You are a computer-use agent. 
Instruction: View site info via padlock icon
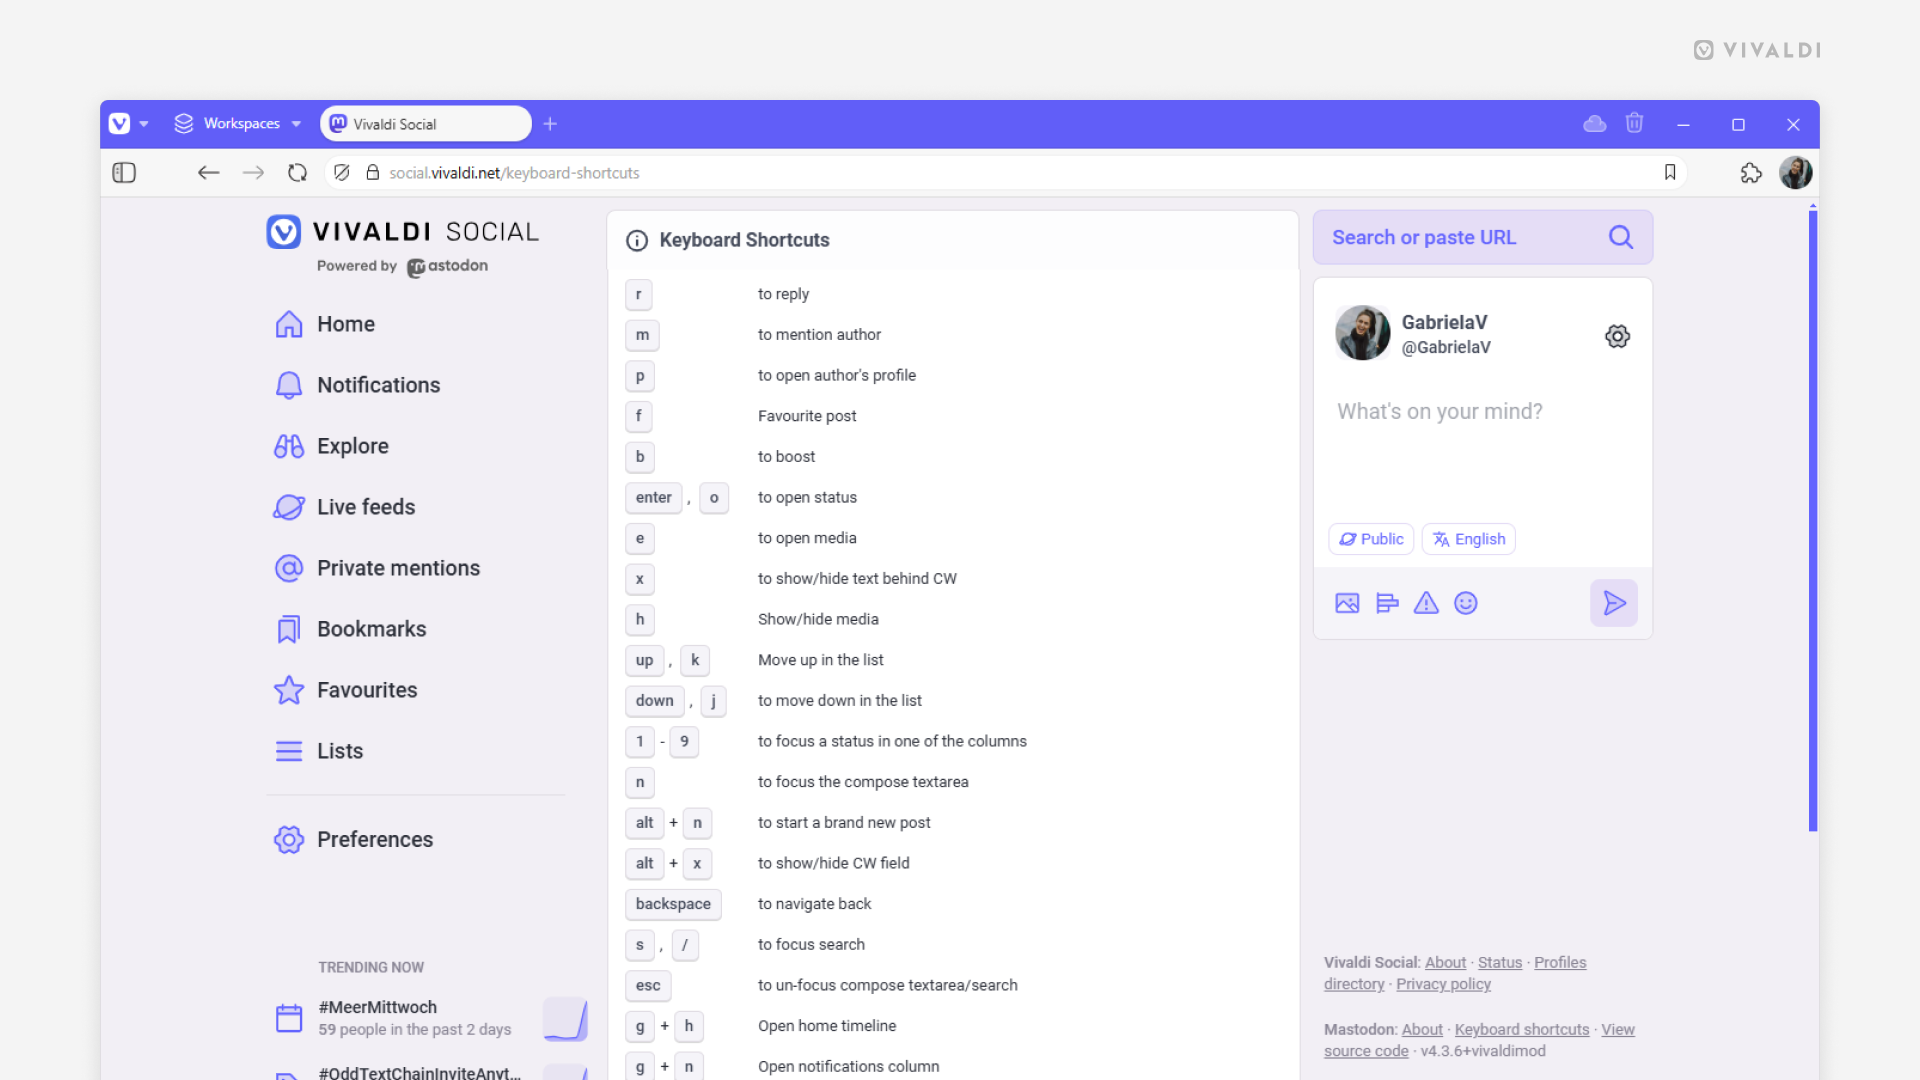[372, 173]
